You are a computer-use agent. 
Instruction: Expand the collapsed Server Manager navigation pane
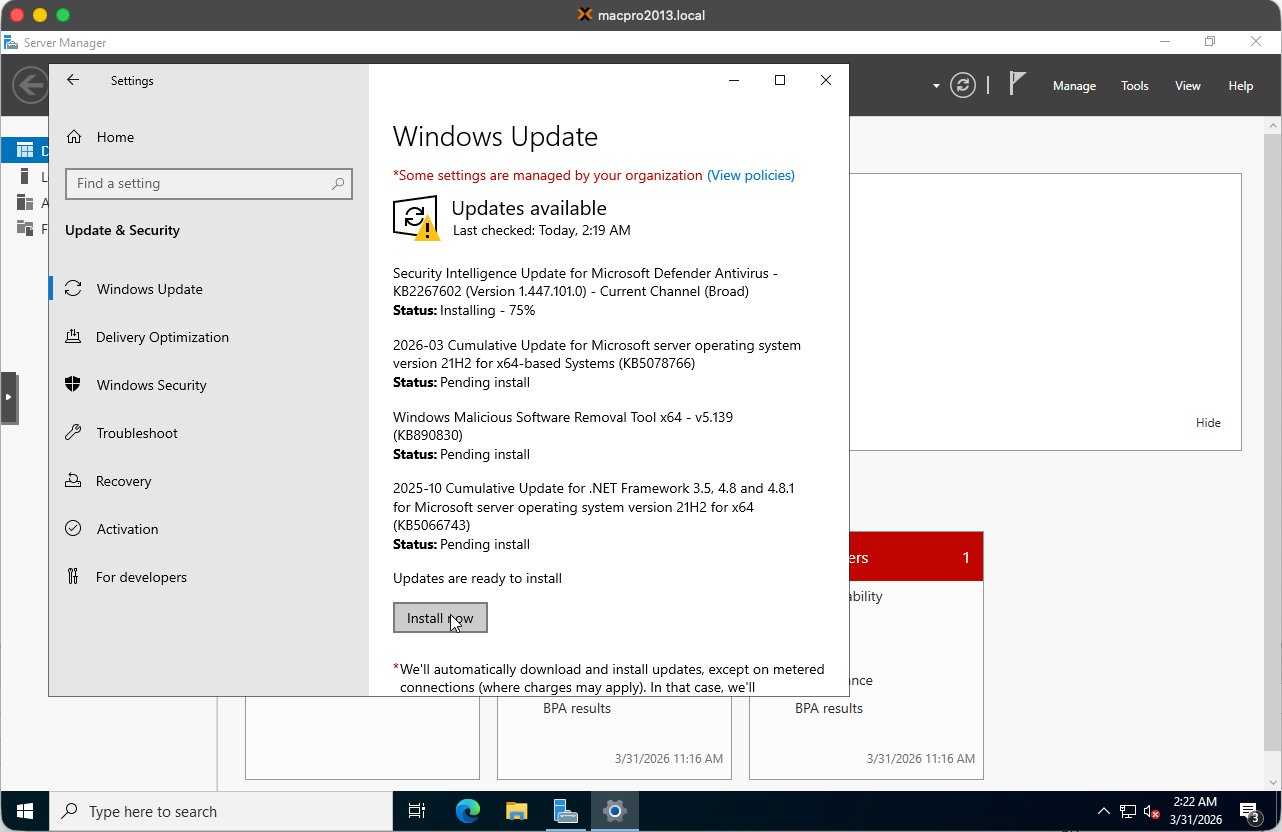[x=11, y=397]
